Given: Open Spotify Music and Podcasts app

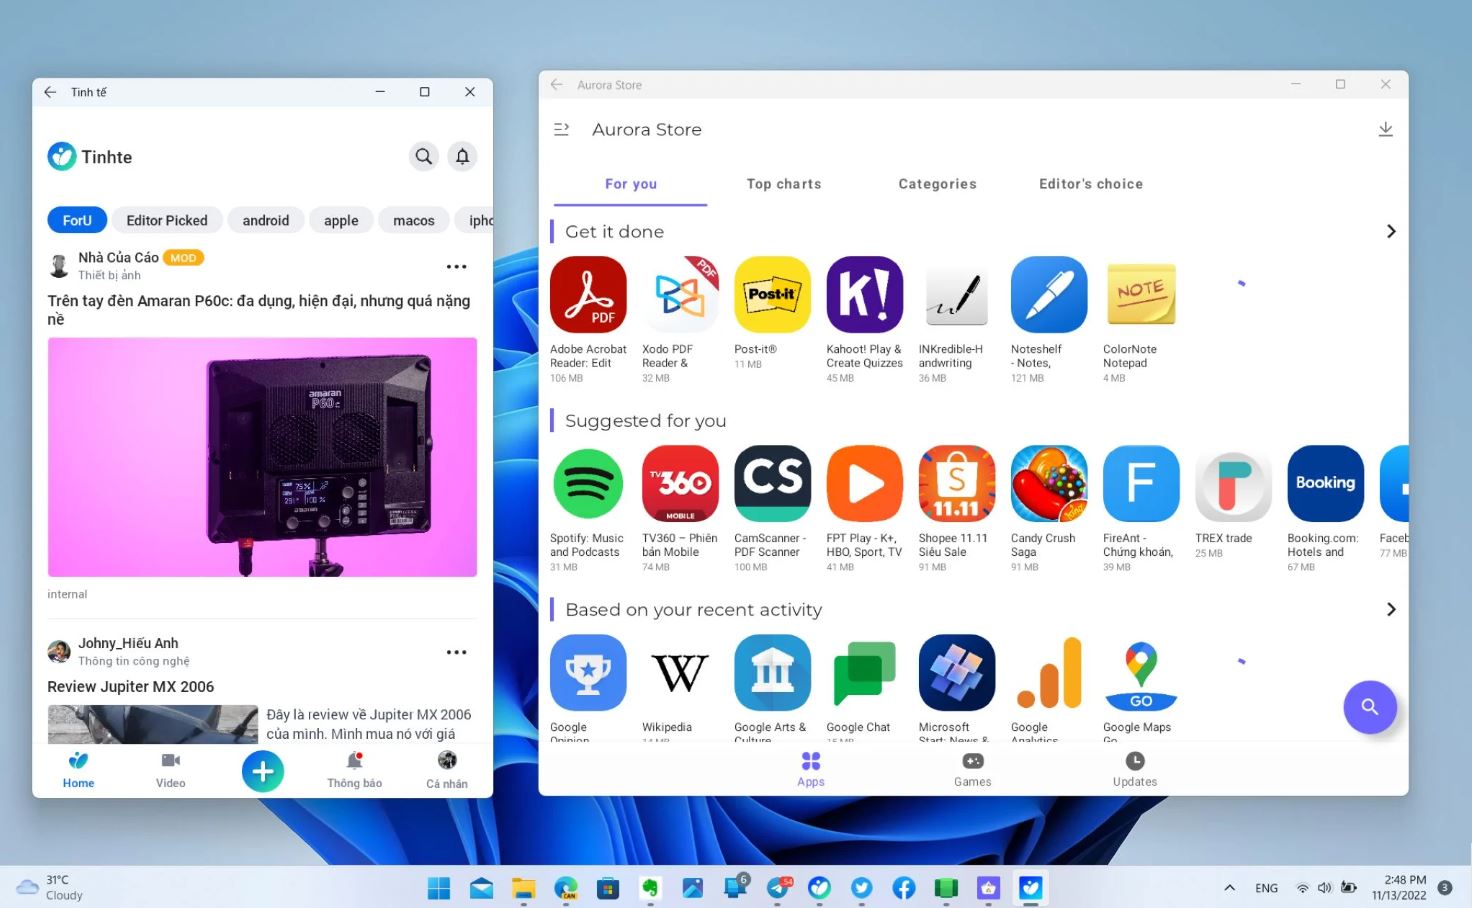Looking at the screenshot, I should [588, 483].
